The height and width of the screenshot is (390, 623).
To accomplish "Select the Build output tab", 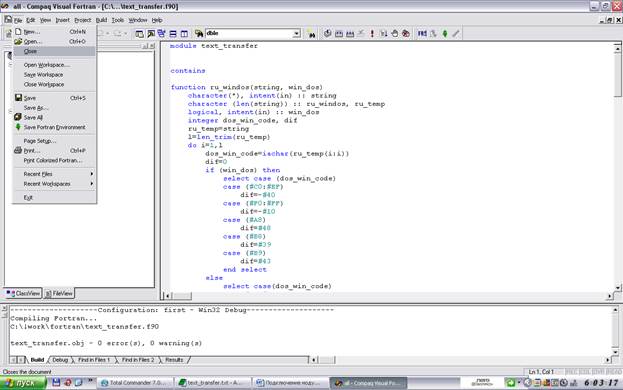I will pos(37,360).
